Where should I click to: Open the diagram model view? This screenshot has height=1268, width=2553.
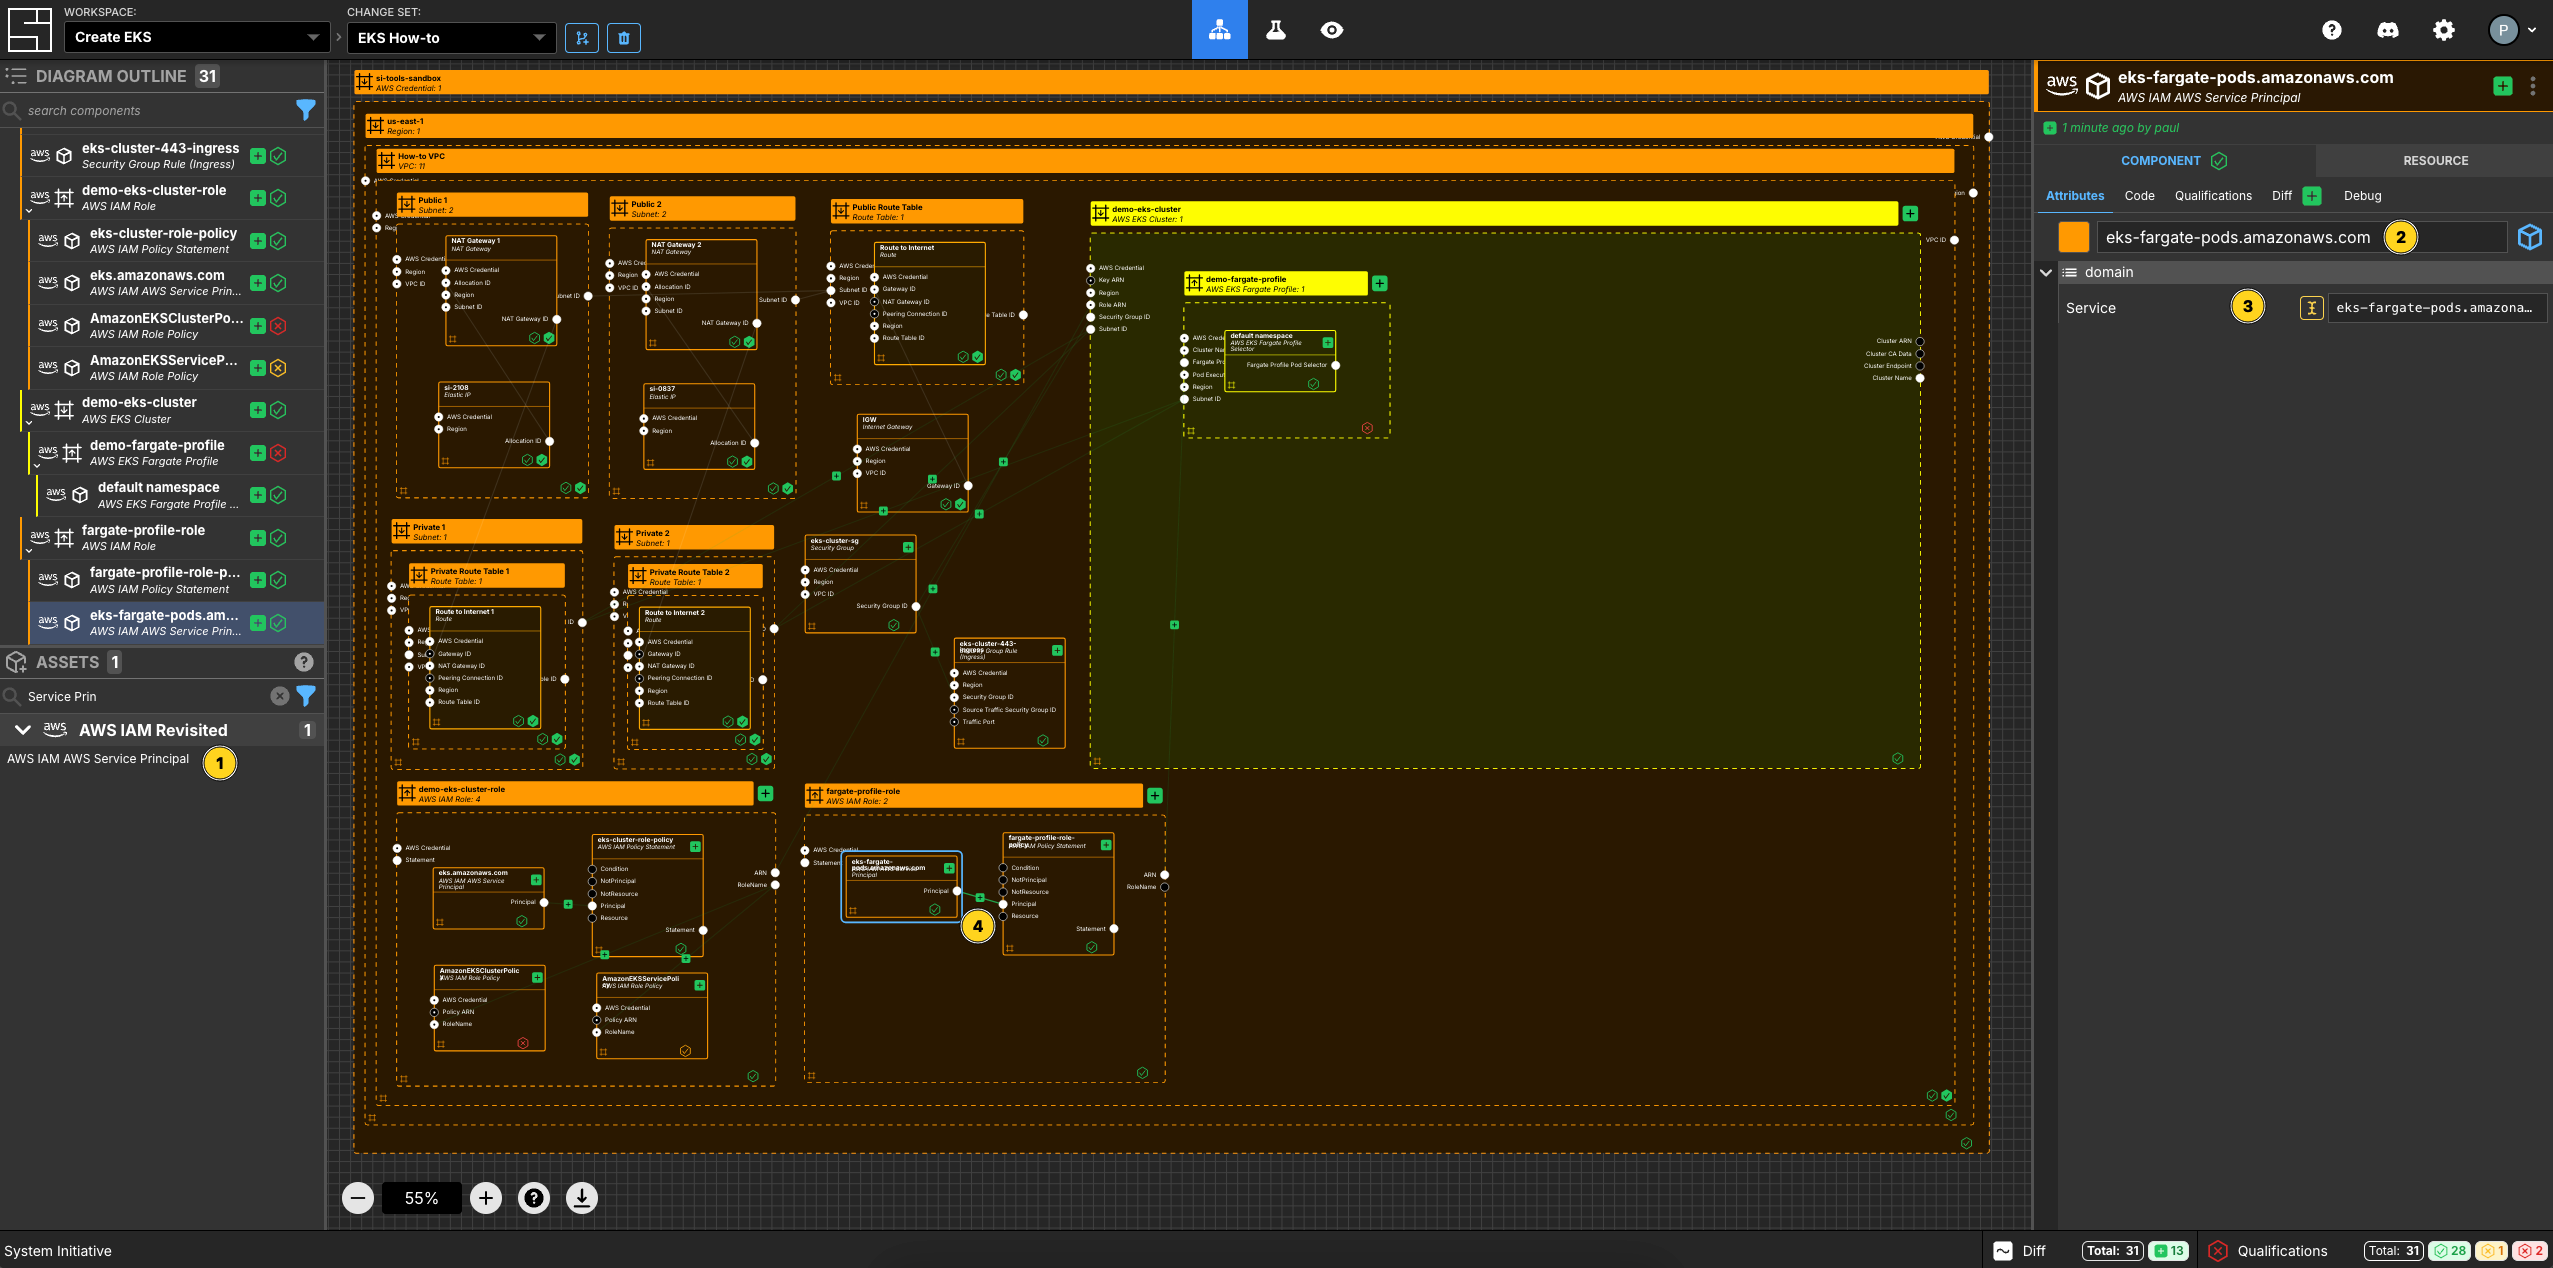tap(1219, 29)
